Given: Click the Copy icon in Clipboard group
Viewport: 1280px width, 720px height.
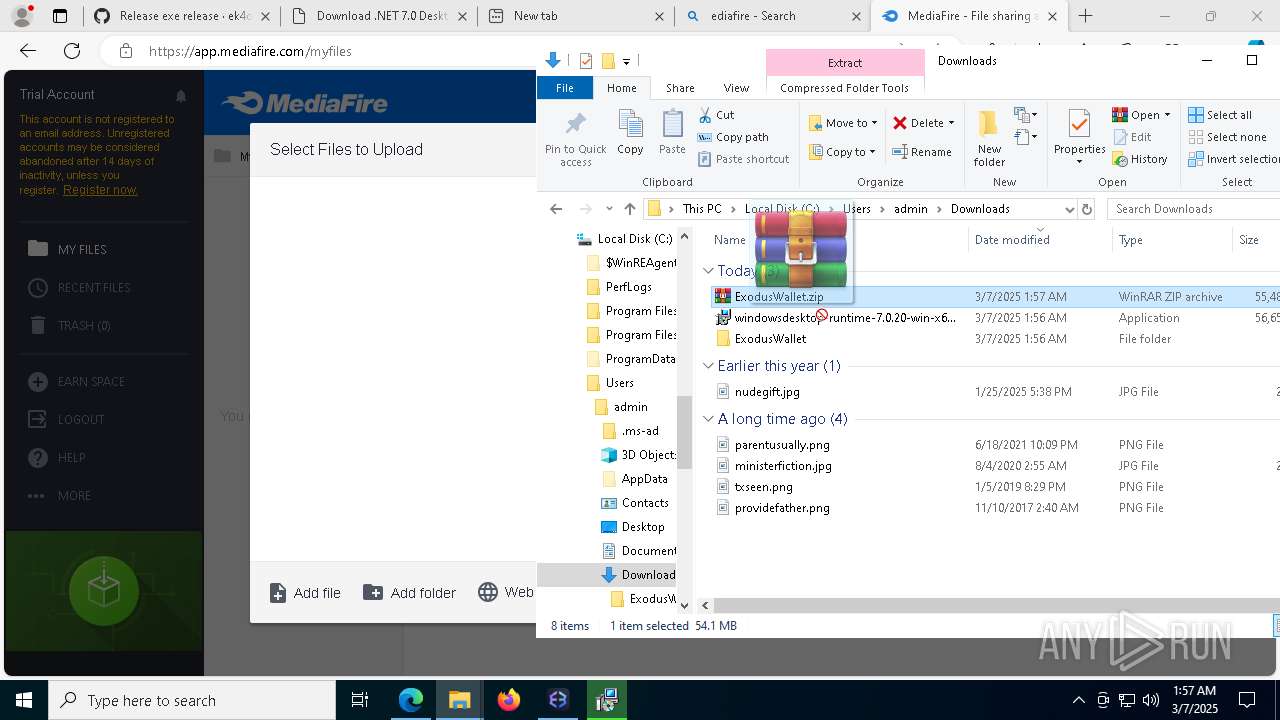Looking at the screenshot, I should (630, 124).
